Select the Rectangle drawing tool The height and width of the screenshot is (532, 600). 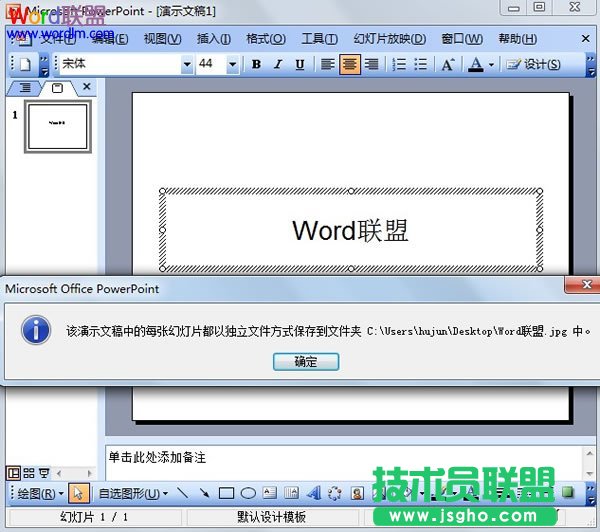(x=226, y=493)
